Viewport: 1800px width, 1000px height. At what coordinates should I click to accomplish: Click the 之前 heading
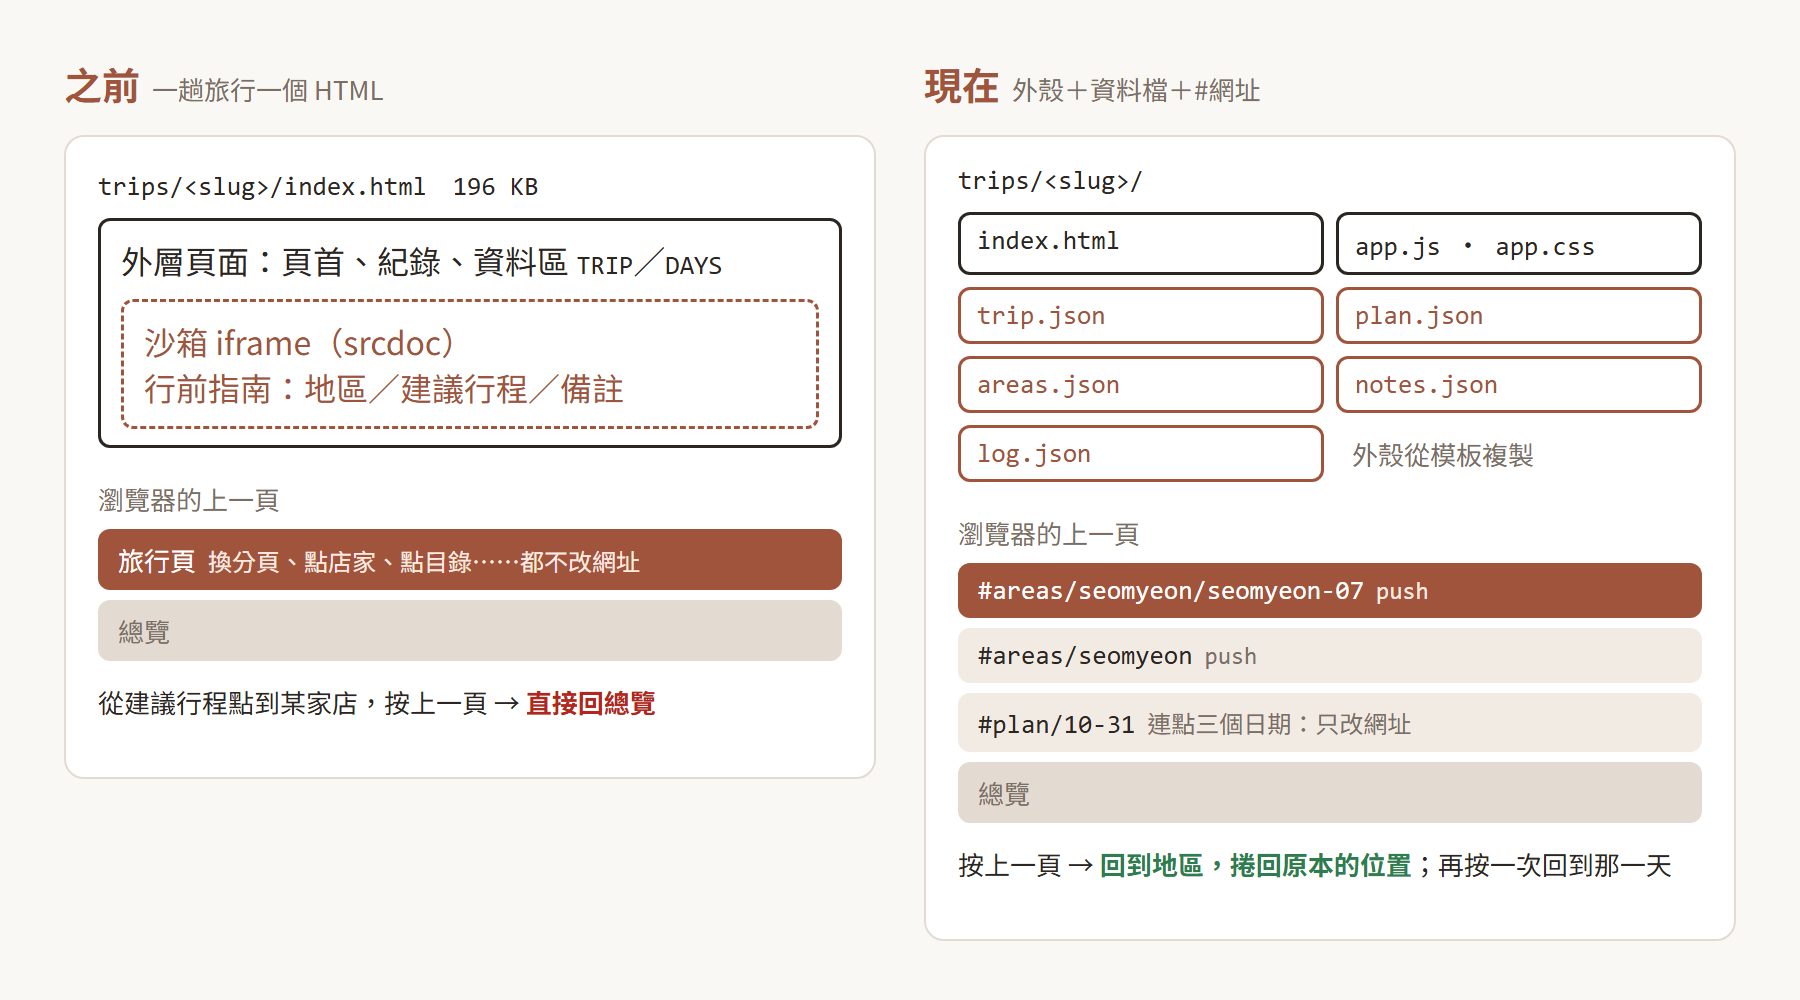pos(102,87)
